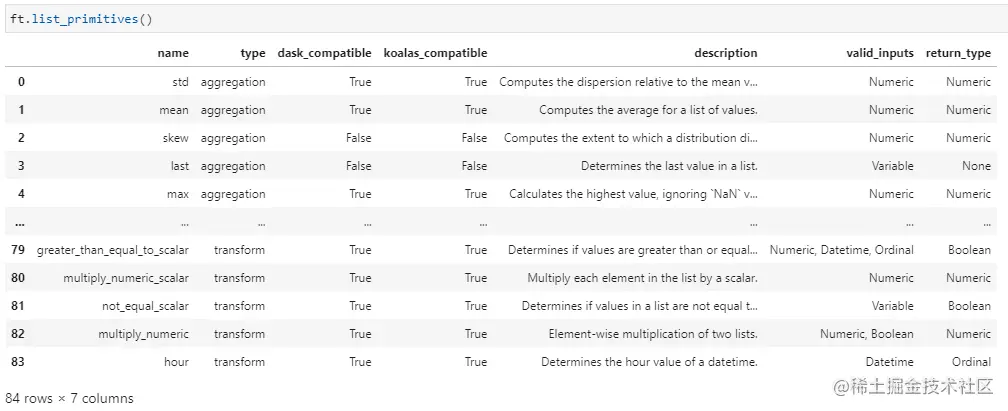1008x411 pixels.
Task: Select the 'std' name cell
Action: [x=179, y=82]
